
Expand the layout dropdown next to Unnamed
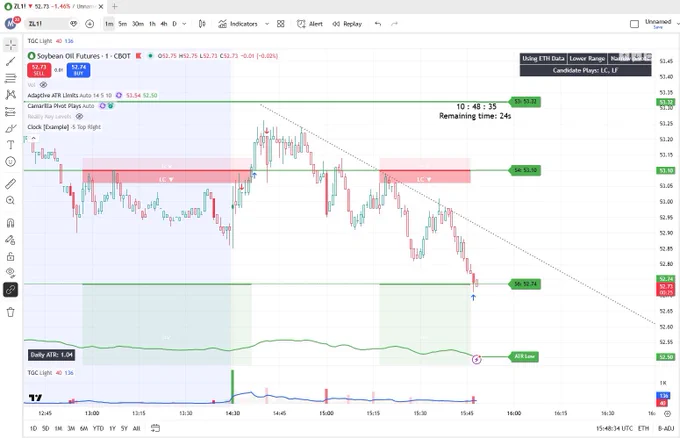677,24
